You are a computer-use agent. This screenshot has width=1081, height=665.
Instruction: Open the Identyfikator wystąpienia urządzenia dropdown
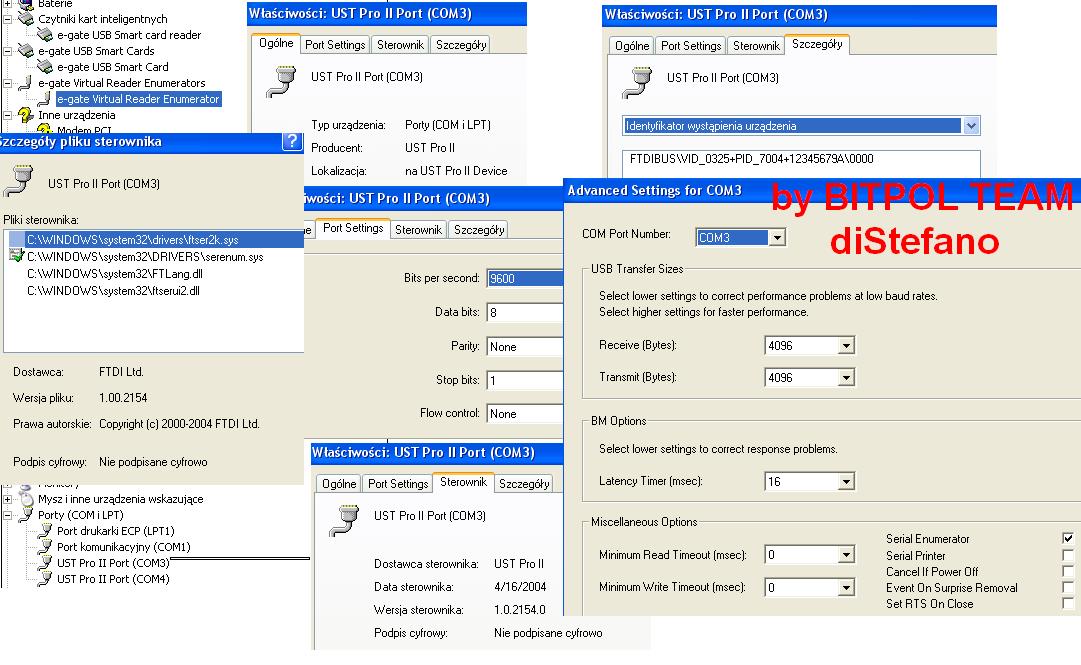971,125
